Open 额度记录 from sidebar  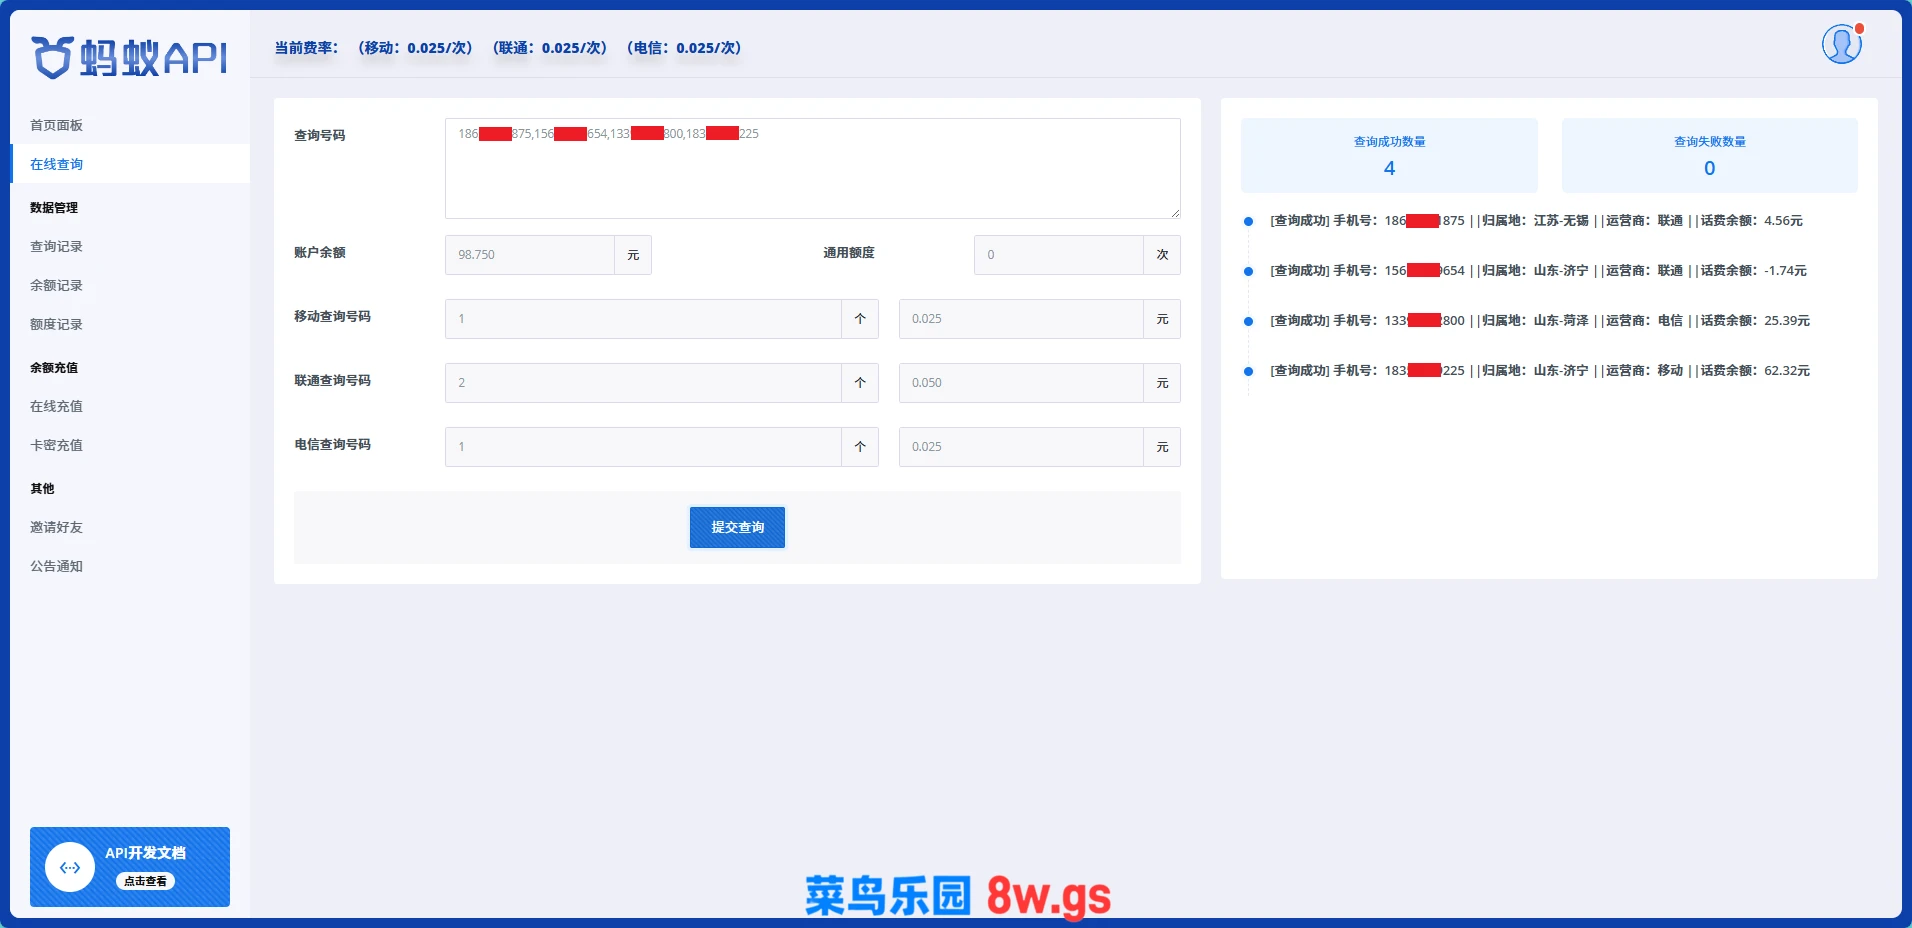(x=57, y=324)
